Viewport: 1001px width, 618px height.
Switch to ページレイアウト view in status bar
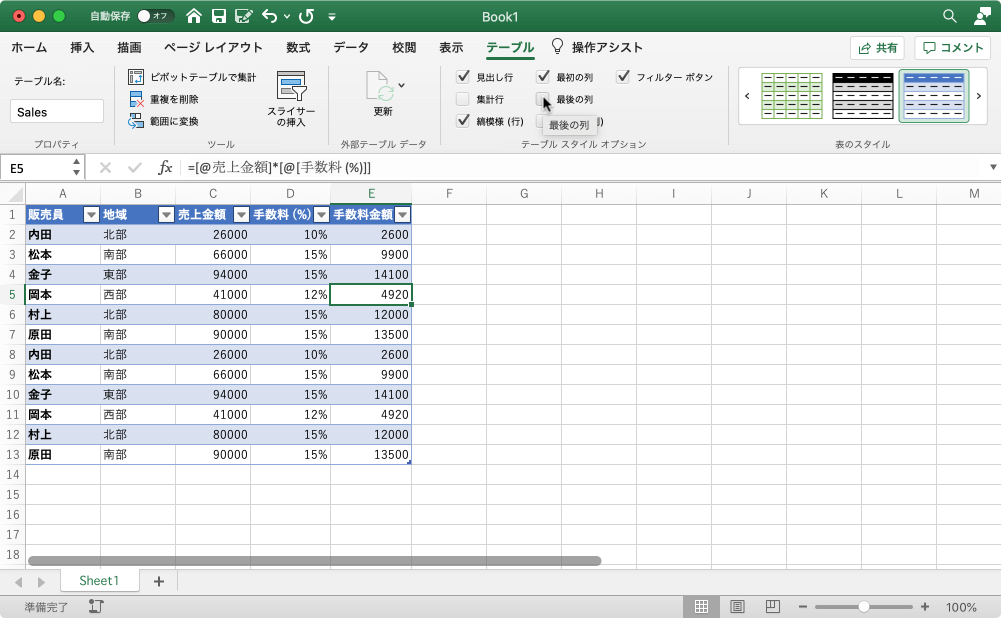point(737,606)
